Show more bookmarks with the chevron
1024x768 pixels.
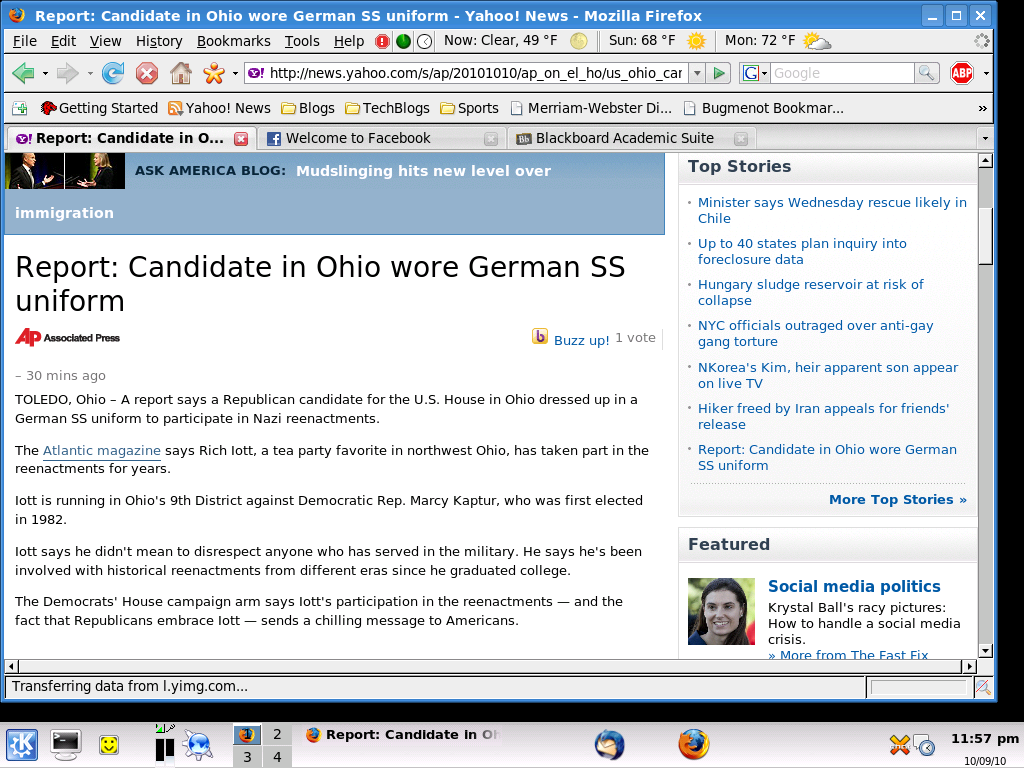coord(982,108)
